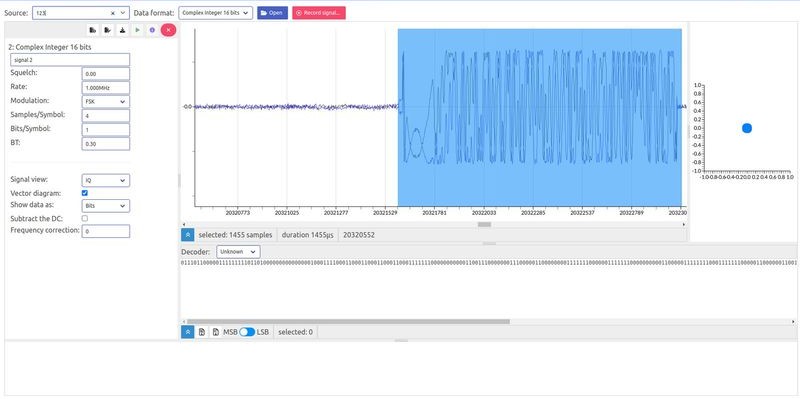Click the Record signal button
The height and width of the screenshot is (399, 800).
pyautogui.click(x=319, y=13)
